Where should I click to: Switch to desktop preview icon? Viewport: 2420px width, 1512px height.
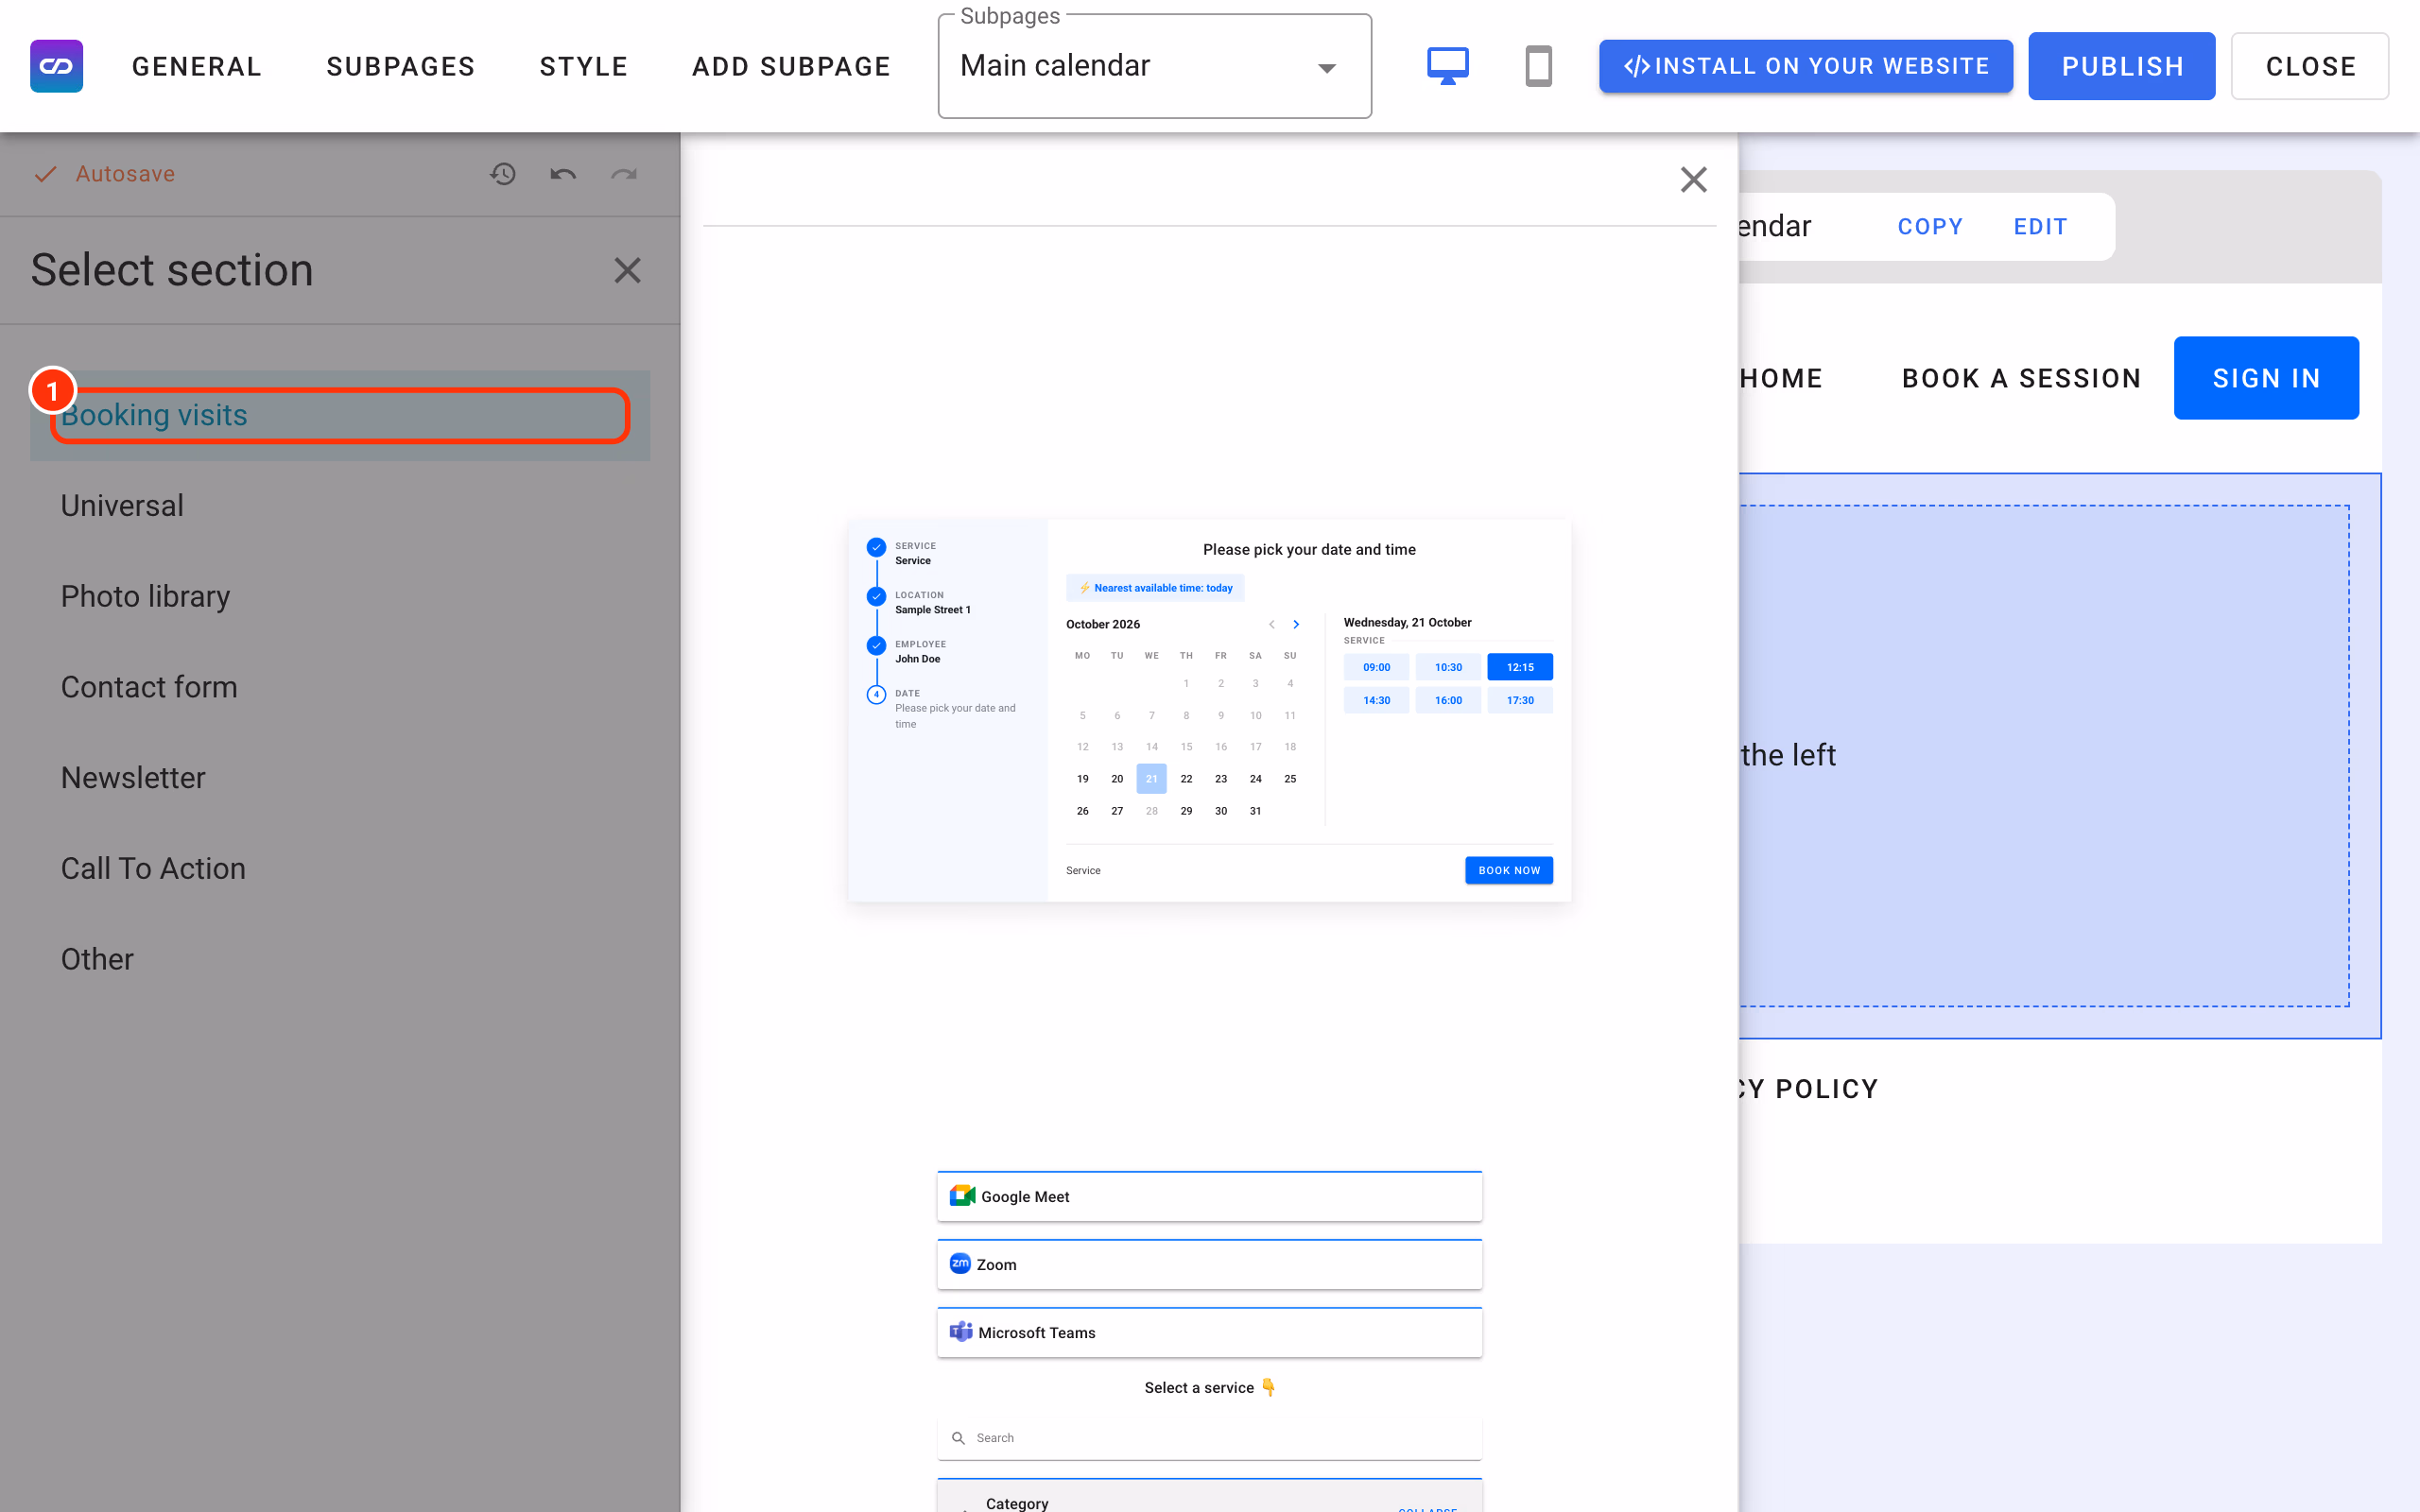pos(1447,66)
